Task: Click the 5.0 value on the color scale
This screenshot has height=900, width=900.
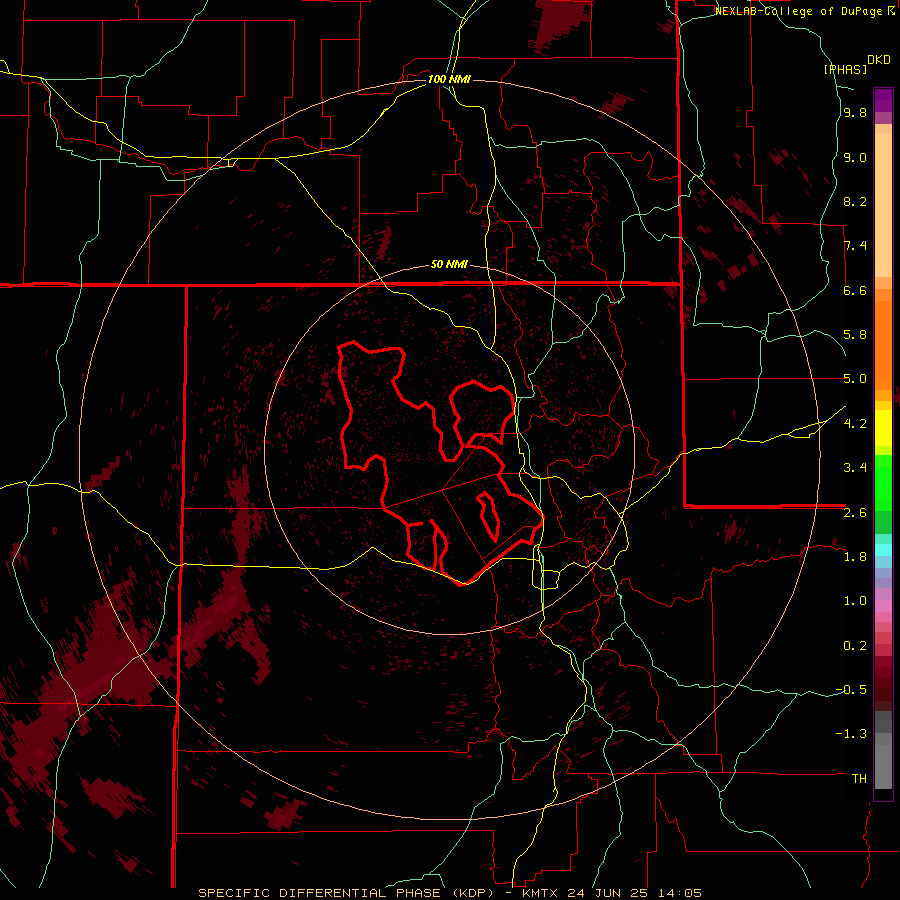Action: coord(855,379)
